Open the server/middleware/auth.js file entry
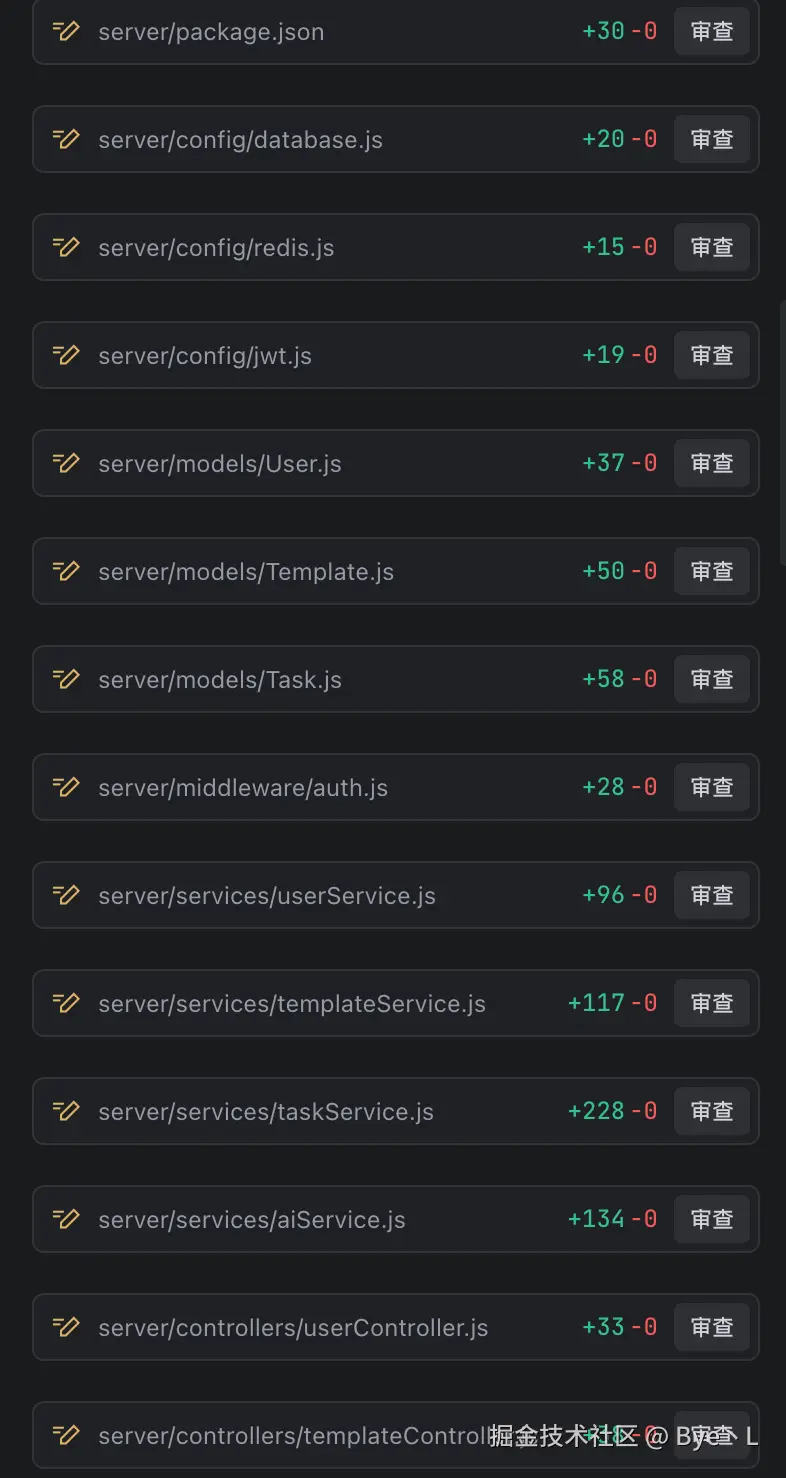 click(243, 788)
